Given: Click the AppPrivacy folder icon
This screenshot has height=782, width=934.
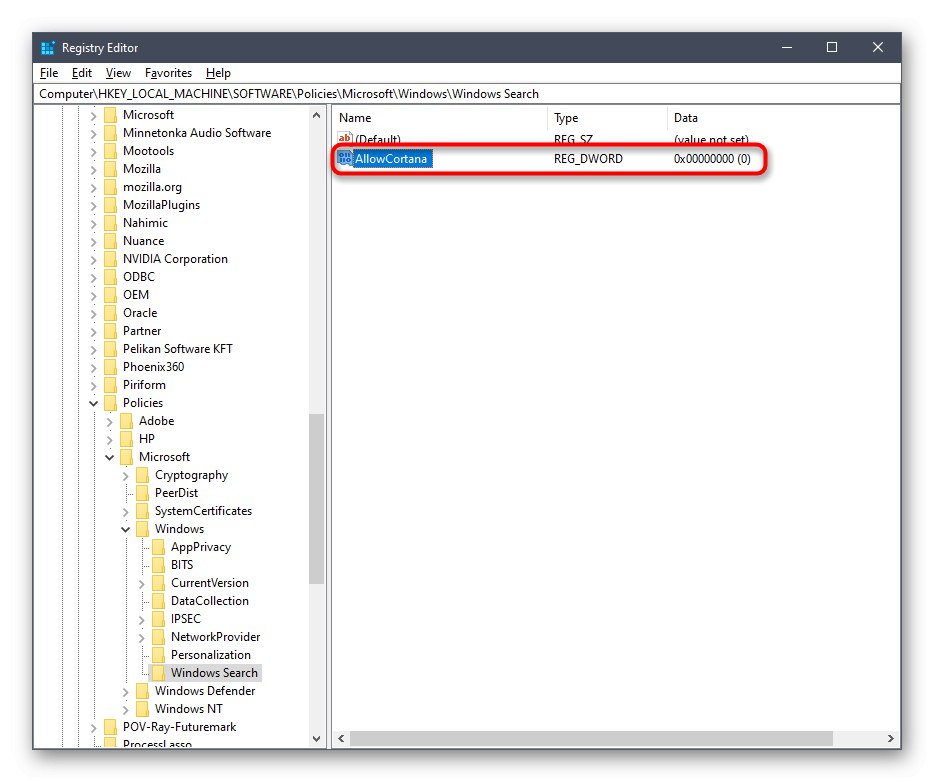Looking at the screenshot, I should tap(158, 547).
